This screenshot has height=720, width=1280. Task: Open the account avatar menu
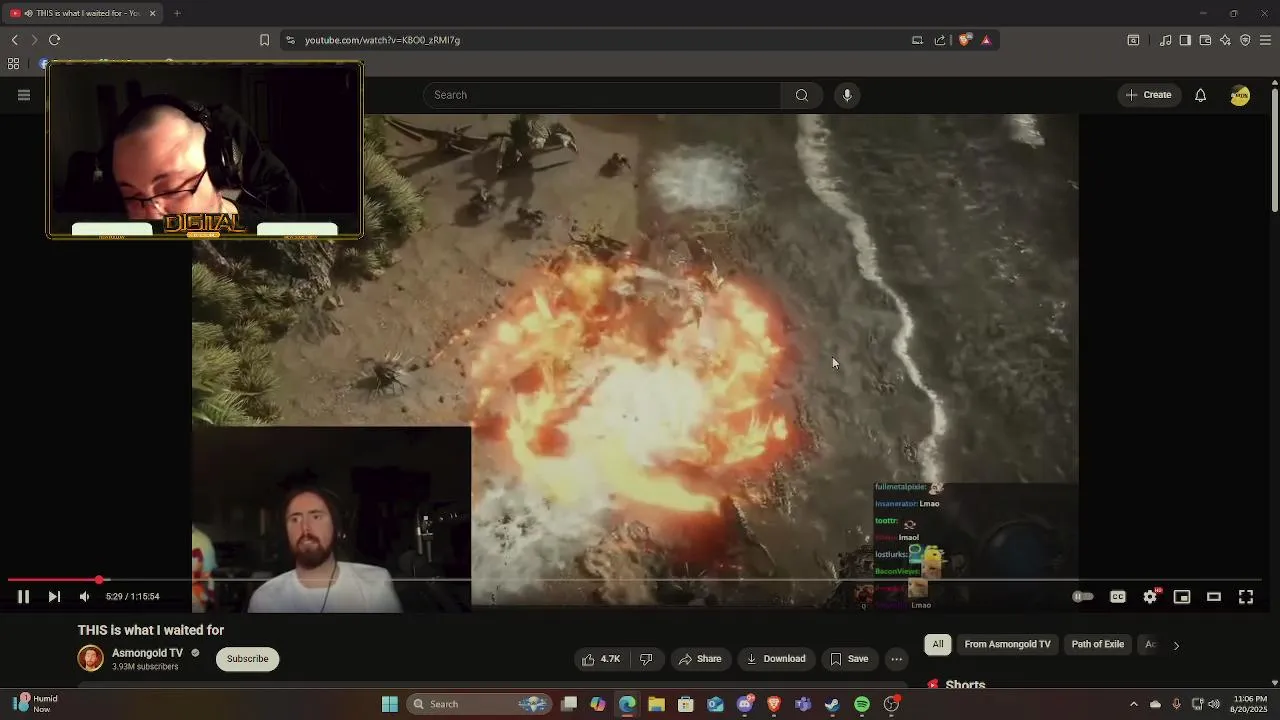tap(1240, 95)
